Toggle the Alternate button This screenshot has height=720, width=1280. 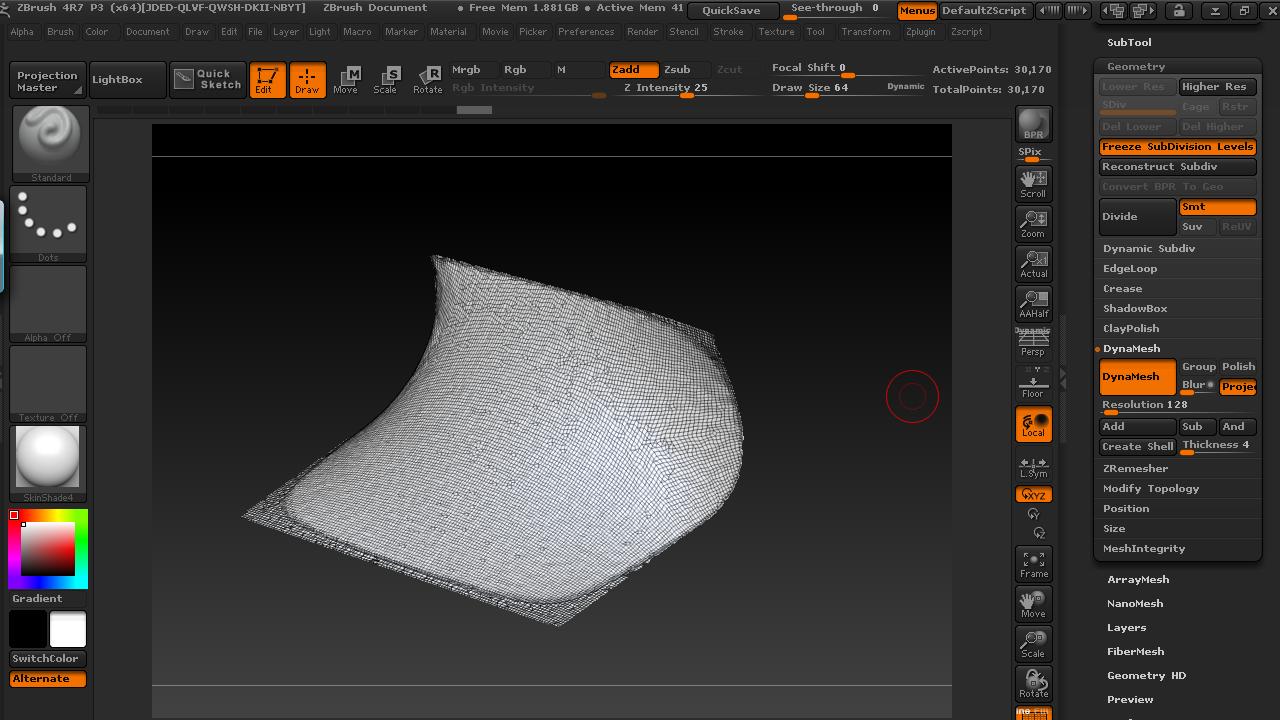tap(48, 678)
